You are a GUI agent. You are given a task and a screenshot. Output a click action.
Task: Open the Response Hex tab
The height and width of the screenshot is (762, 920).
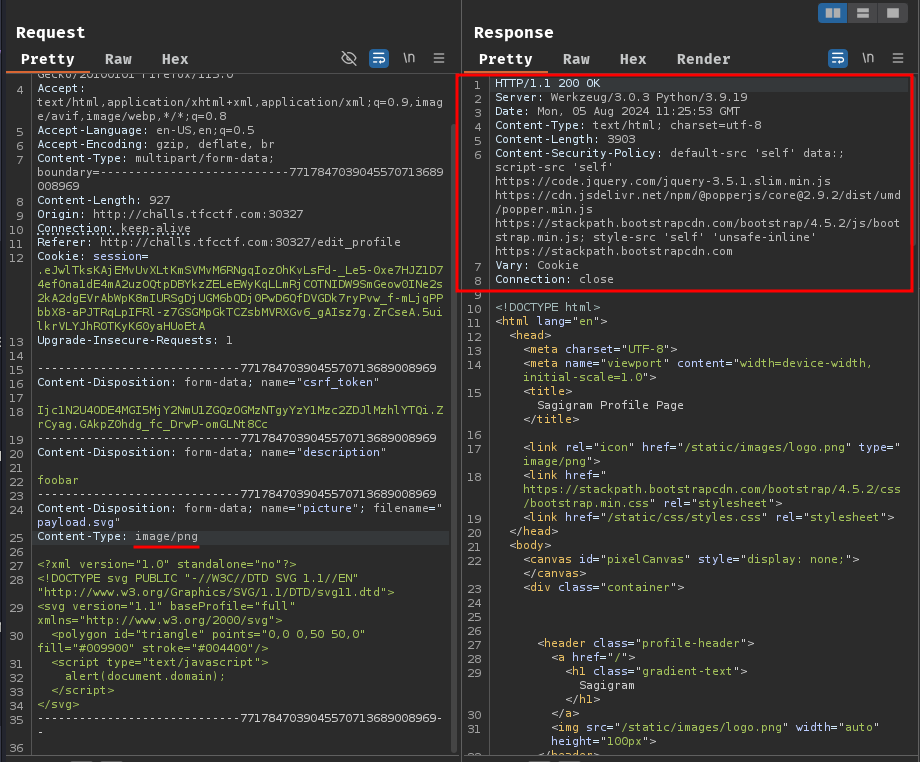(632, 59)
